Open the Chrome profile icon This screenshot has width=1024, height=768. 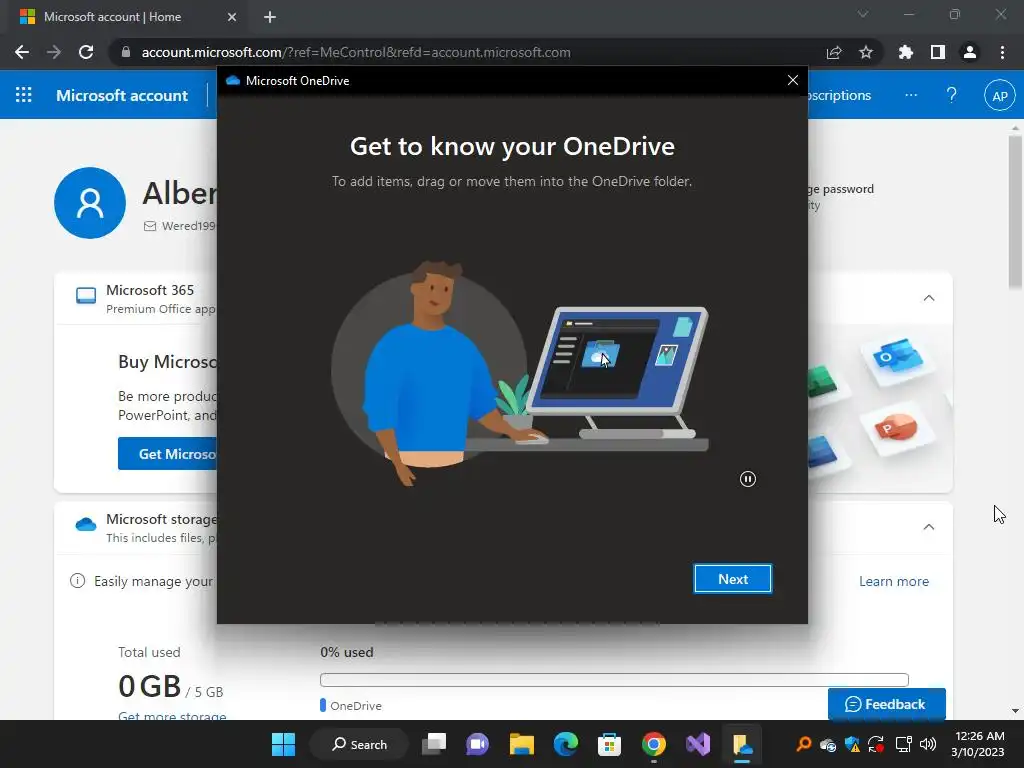tap(970, 52)
